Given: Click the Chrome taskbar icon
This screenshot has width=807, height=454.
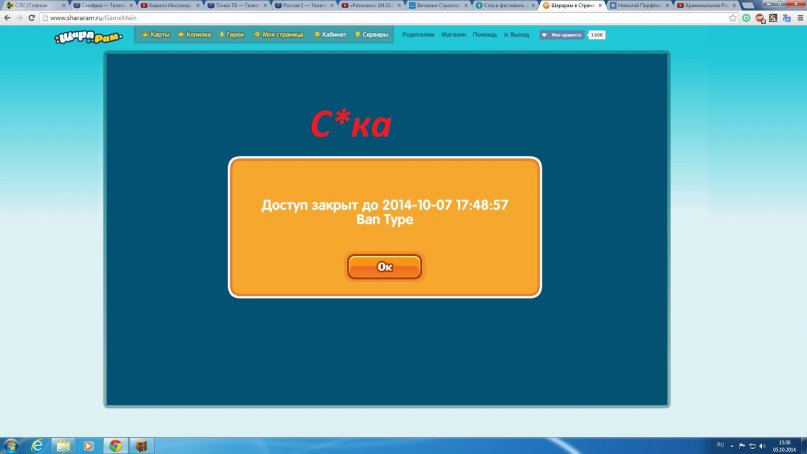Looking at the screenshot, I should coord(115,445).
